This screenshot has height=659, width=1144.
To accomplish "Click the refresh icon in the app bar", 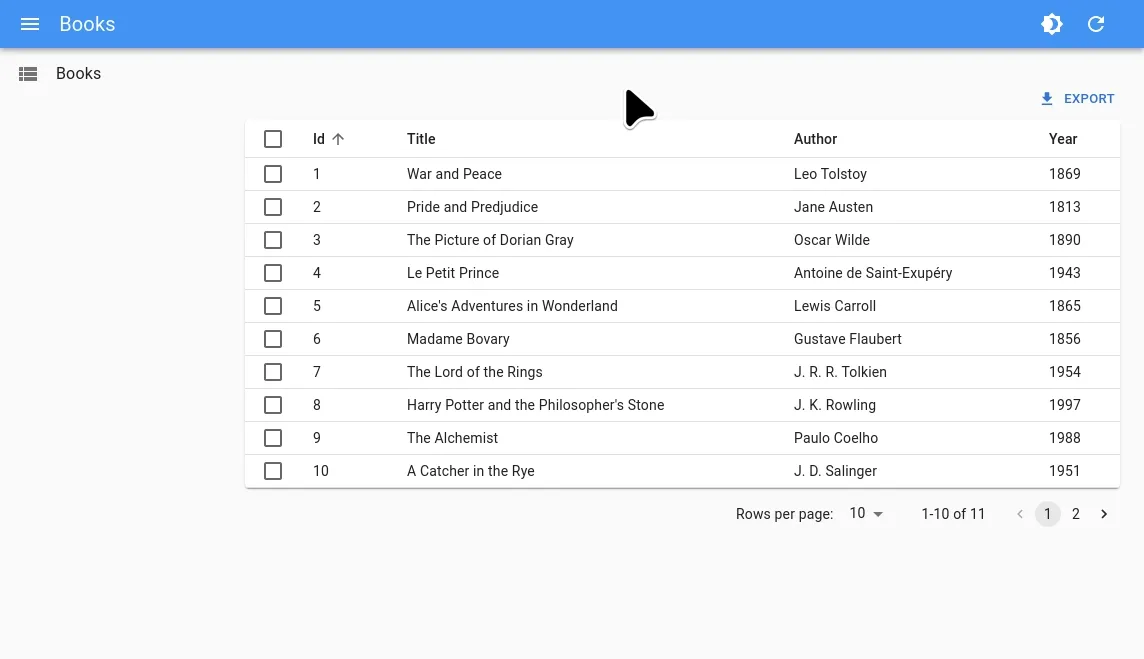I will click(x=1096, y=24).
